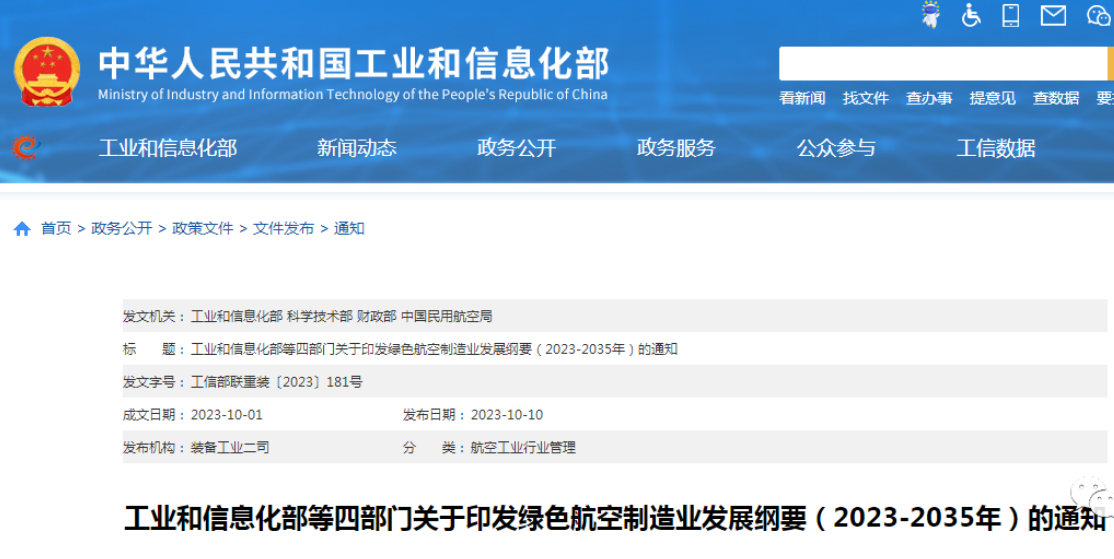This screenshot has height=559, width=1114.
Task: Open 公众参与 navigation menu
Action: tap(836, 148)
